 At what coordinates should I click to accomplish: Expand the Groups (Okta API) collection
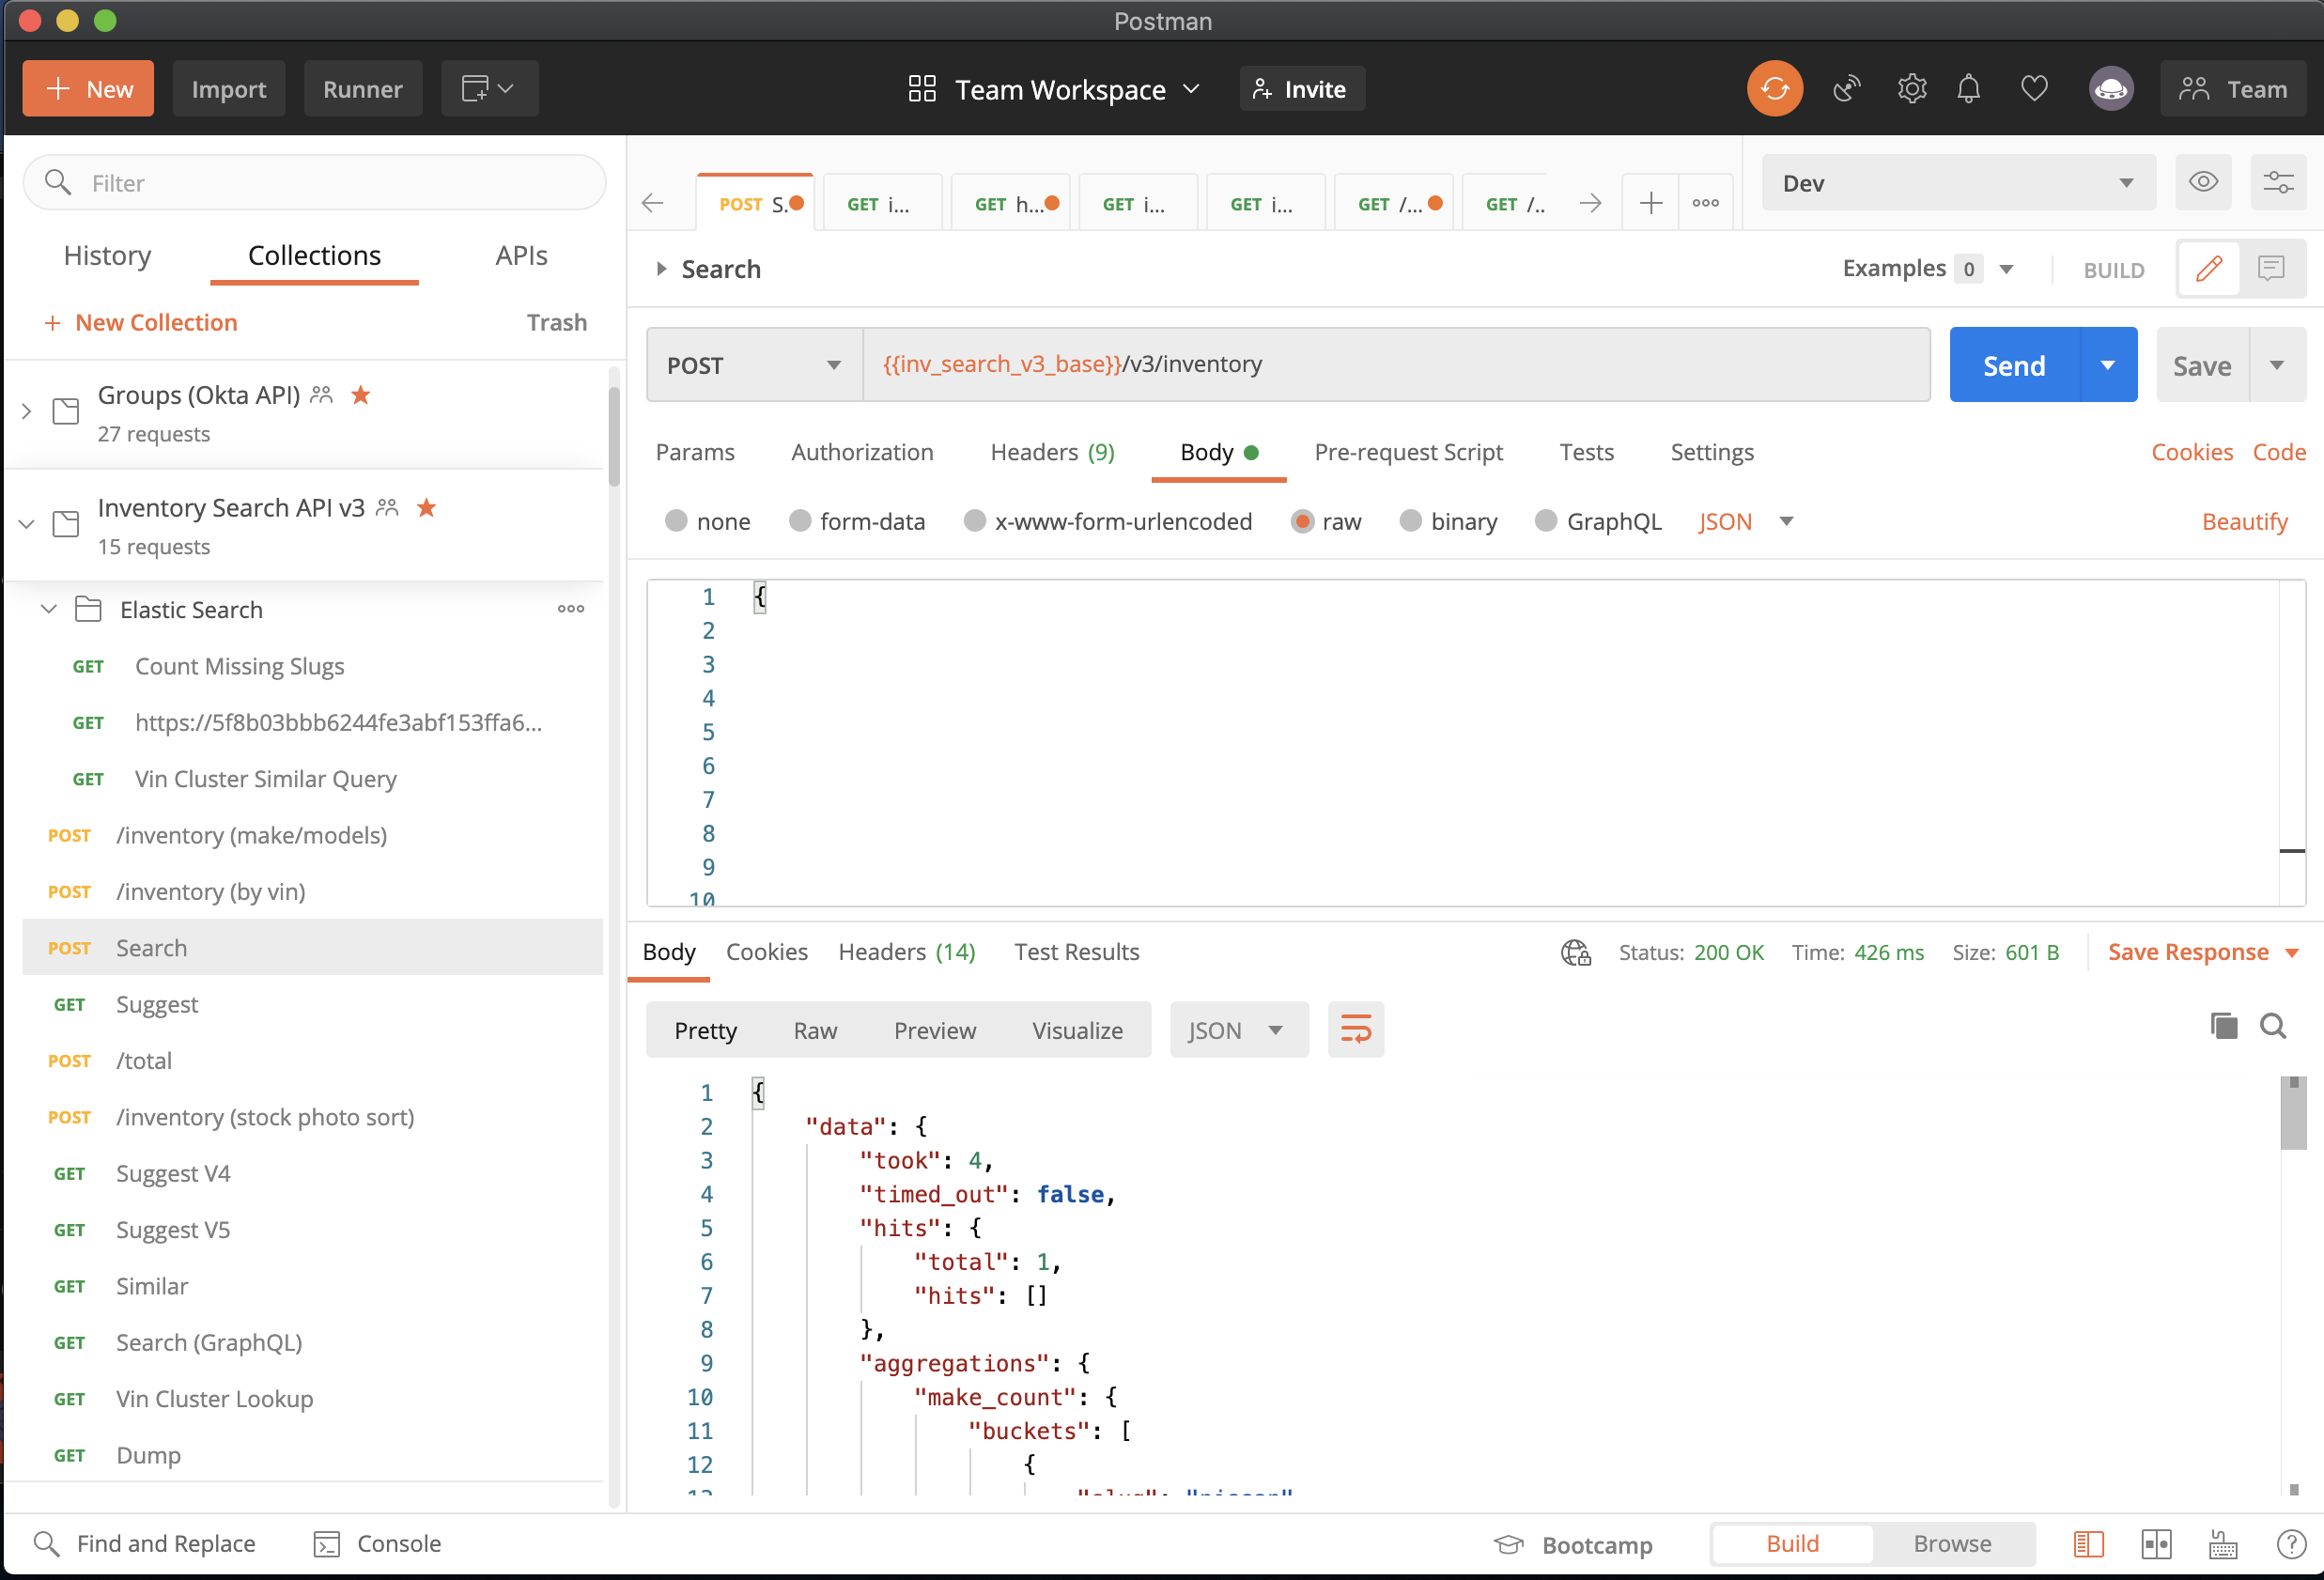point(27,411)
